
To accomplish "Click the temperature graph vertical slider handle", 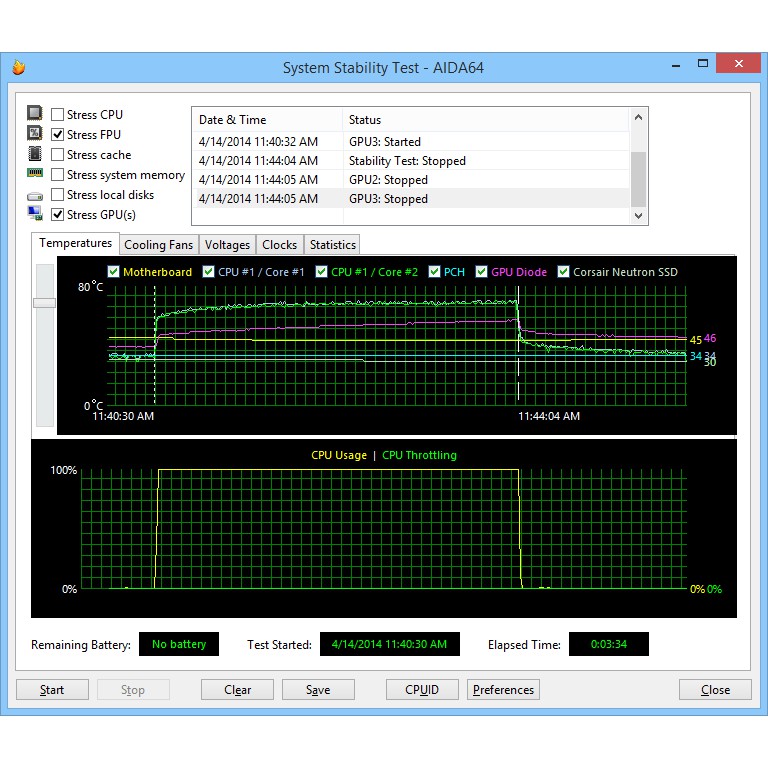I will 44,303.
